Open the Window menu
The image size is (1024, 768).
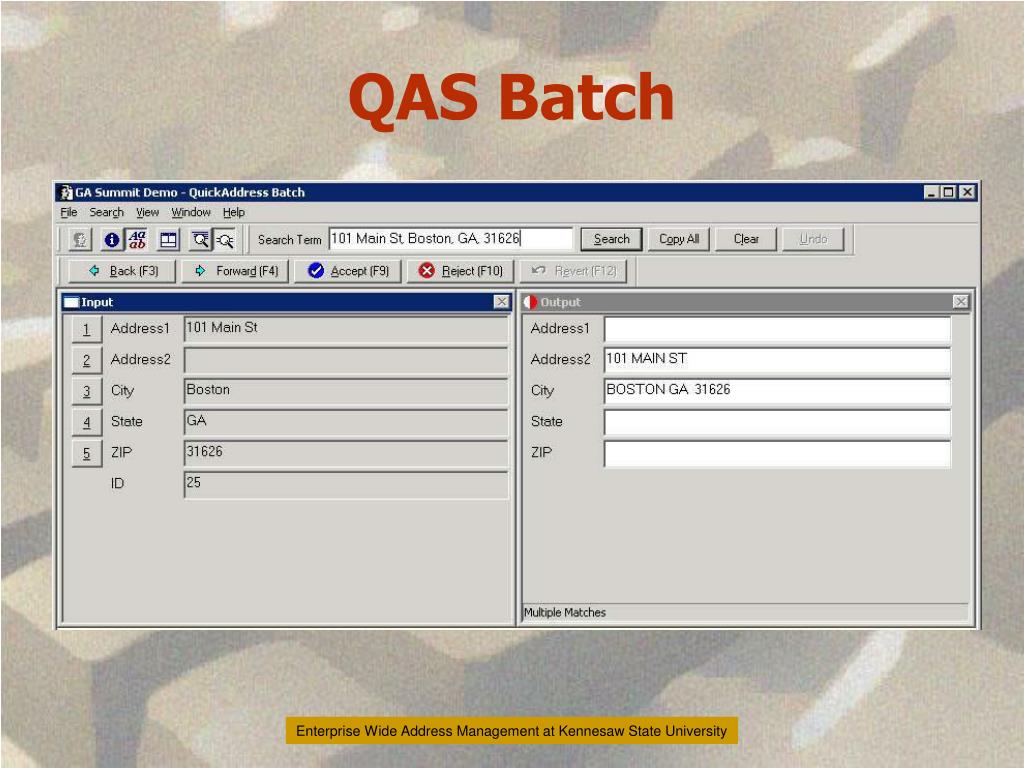point(191,212)
